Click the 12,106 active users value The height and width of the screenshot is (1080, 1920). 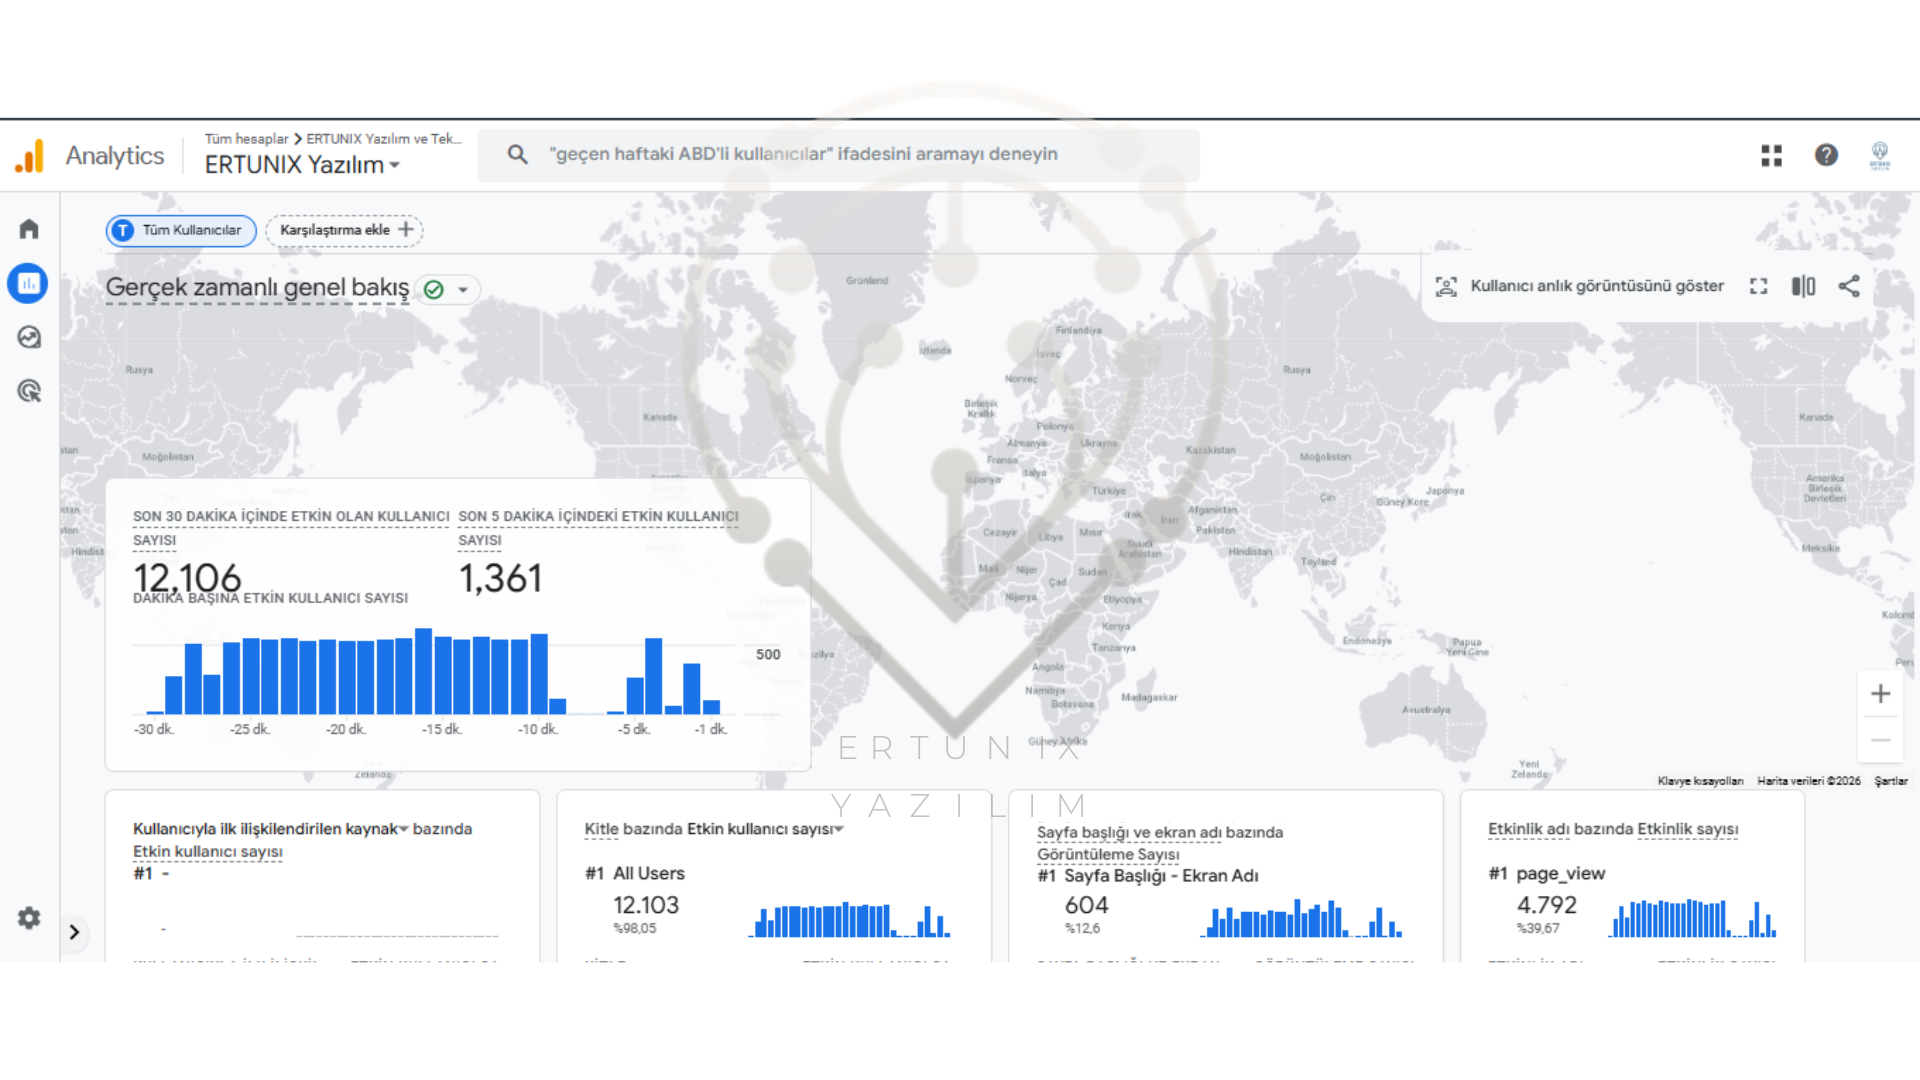click(x=187, y=577)
